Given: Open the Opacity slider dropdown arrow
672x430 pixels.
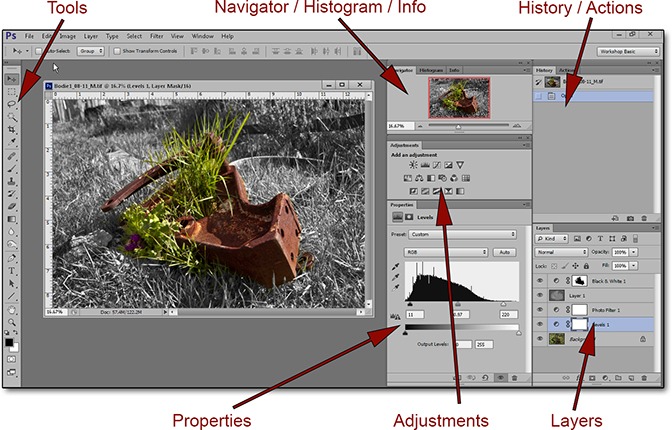Looking at the screenshot, I should (633, 252).
